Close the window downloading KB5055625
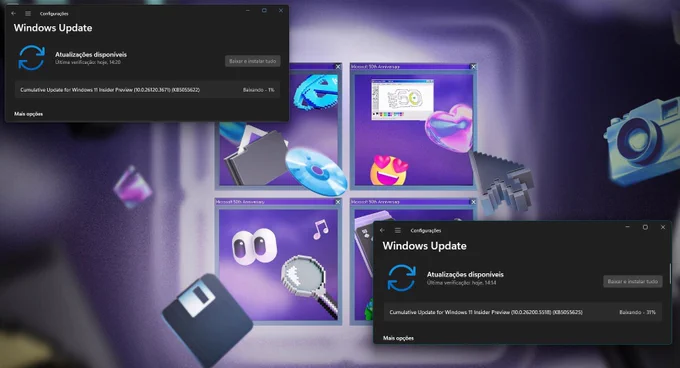 click(x=663, y=227)
